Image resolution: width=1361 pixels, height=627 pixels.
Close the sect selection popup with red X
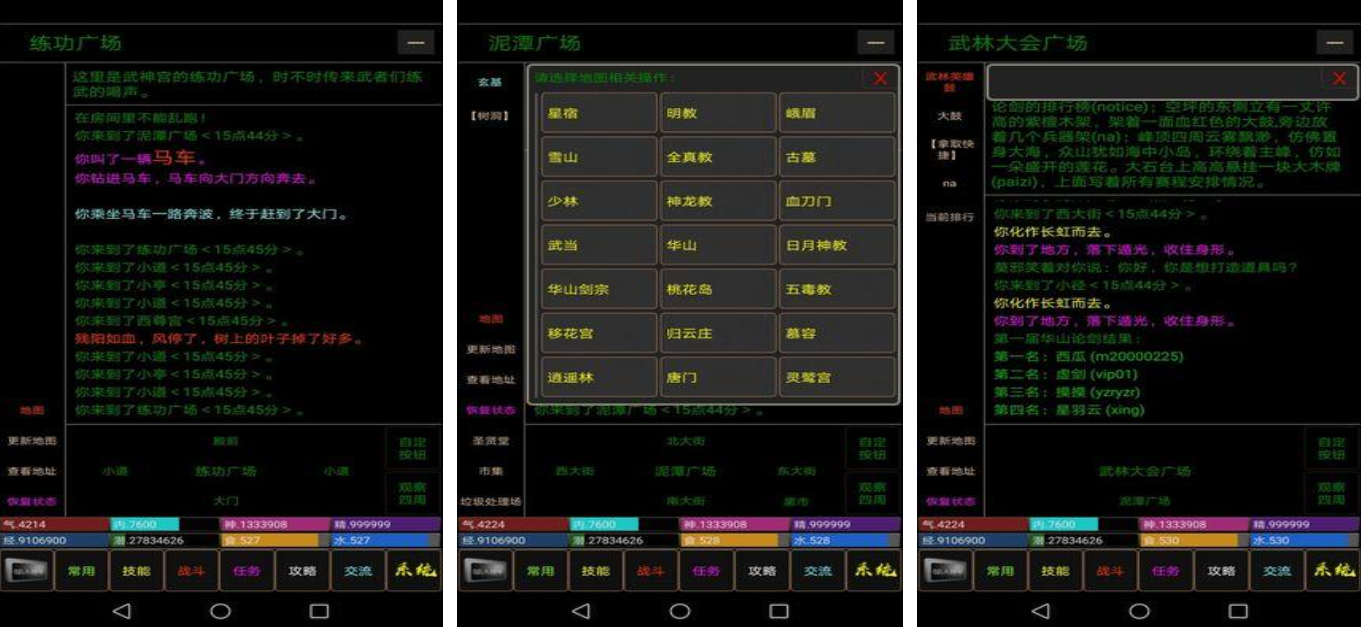(880, 79)
